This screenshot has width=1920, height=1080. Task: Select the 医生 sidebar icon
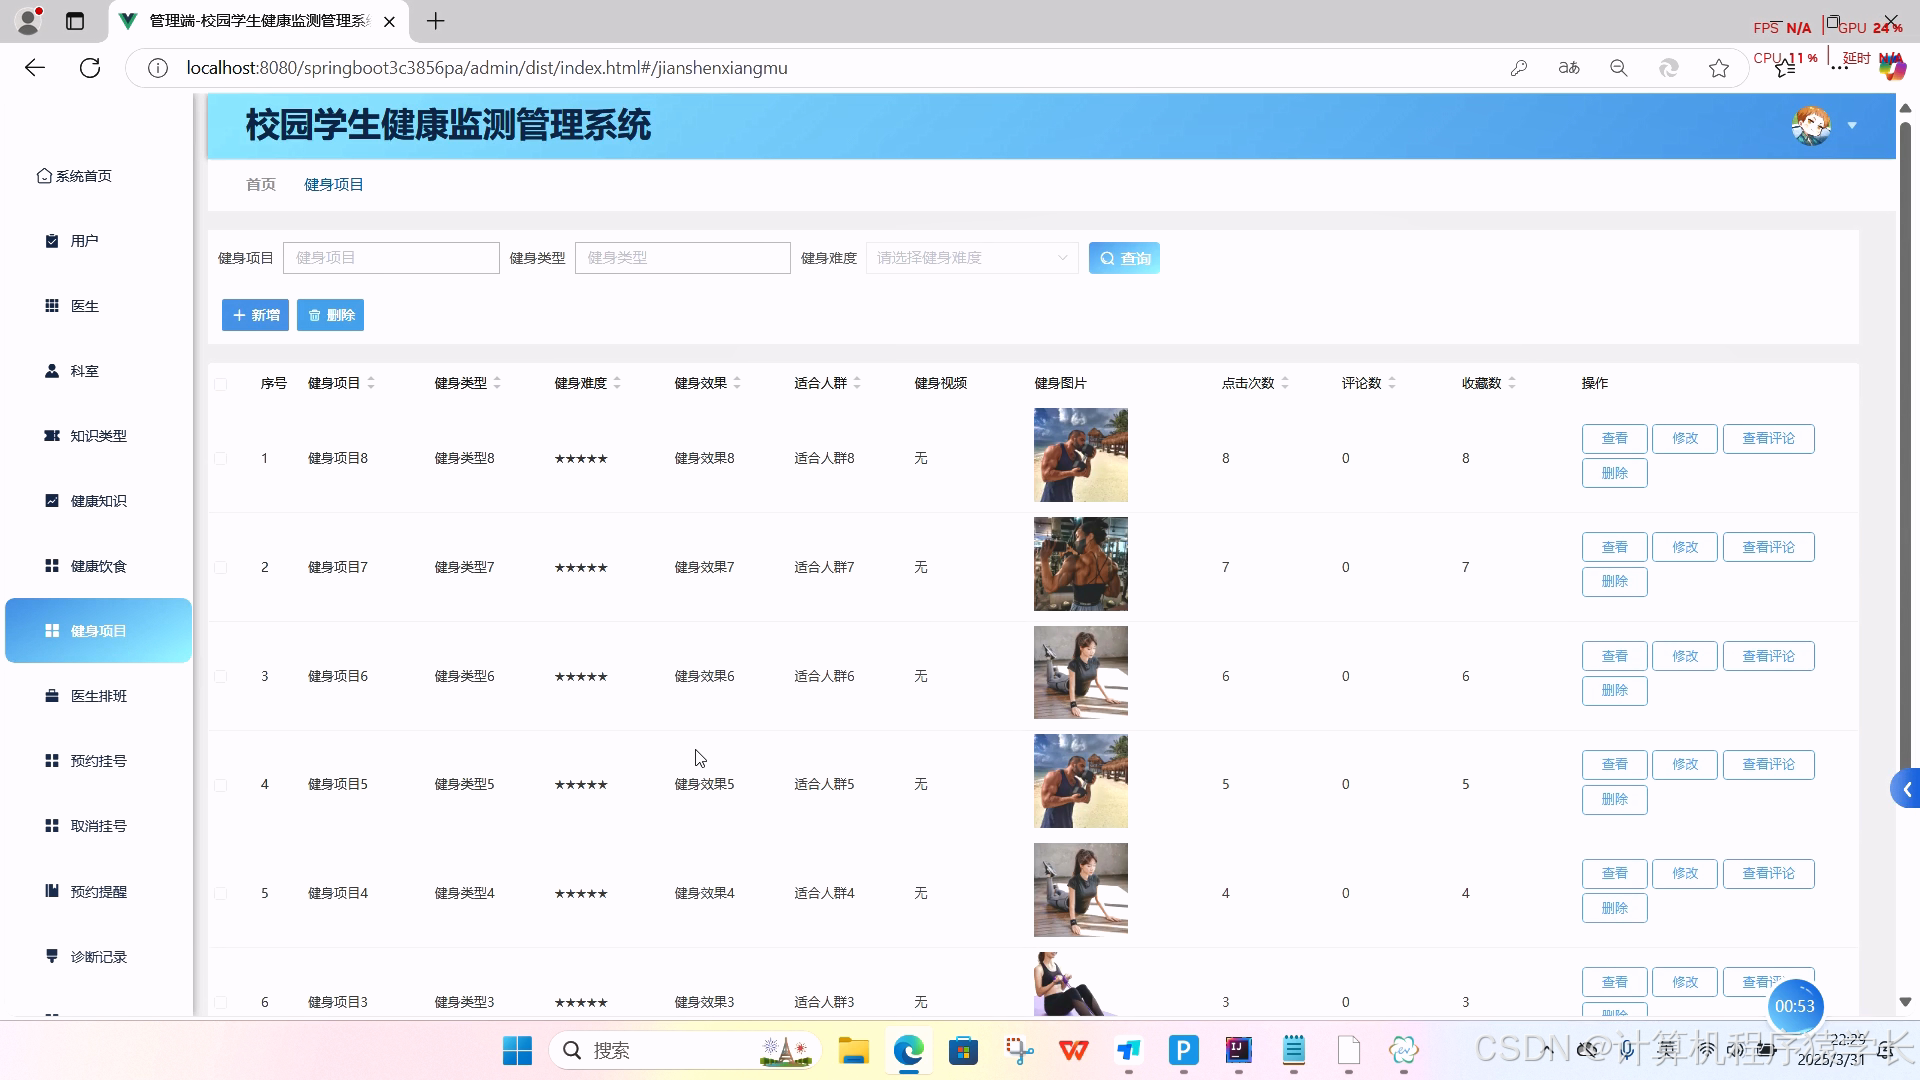point(52,305)
